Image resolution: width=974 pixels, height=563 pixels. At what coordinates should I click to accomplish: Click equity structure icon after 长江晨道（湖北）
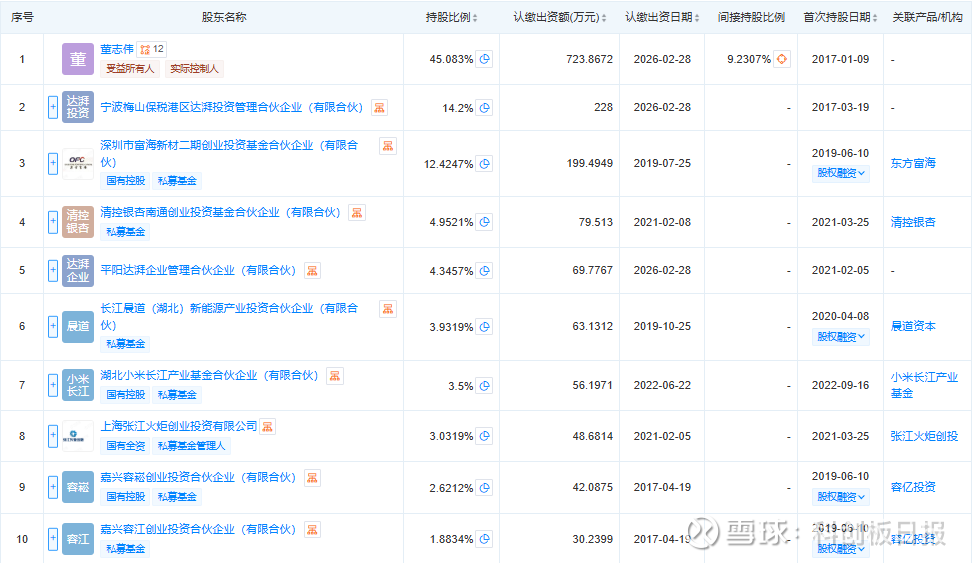pos(388,309)
